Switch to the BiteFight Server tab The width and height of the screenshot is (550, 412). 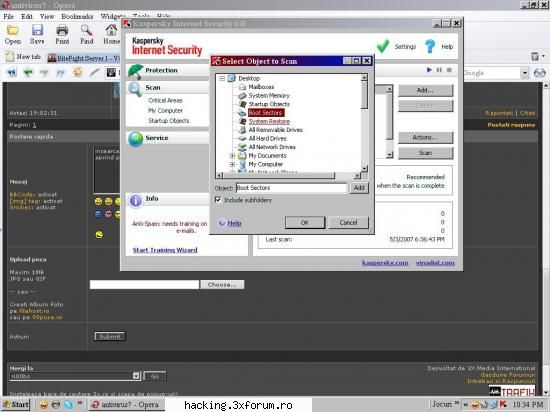tap(83, 58)
